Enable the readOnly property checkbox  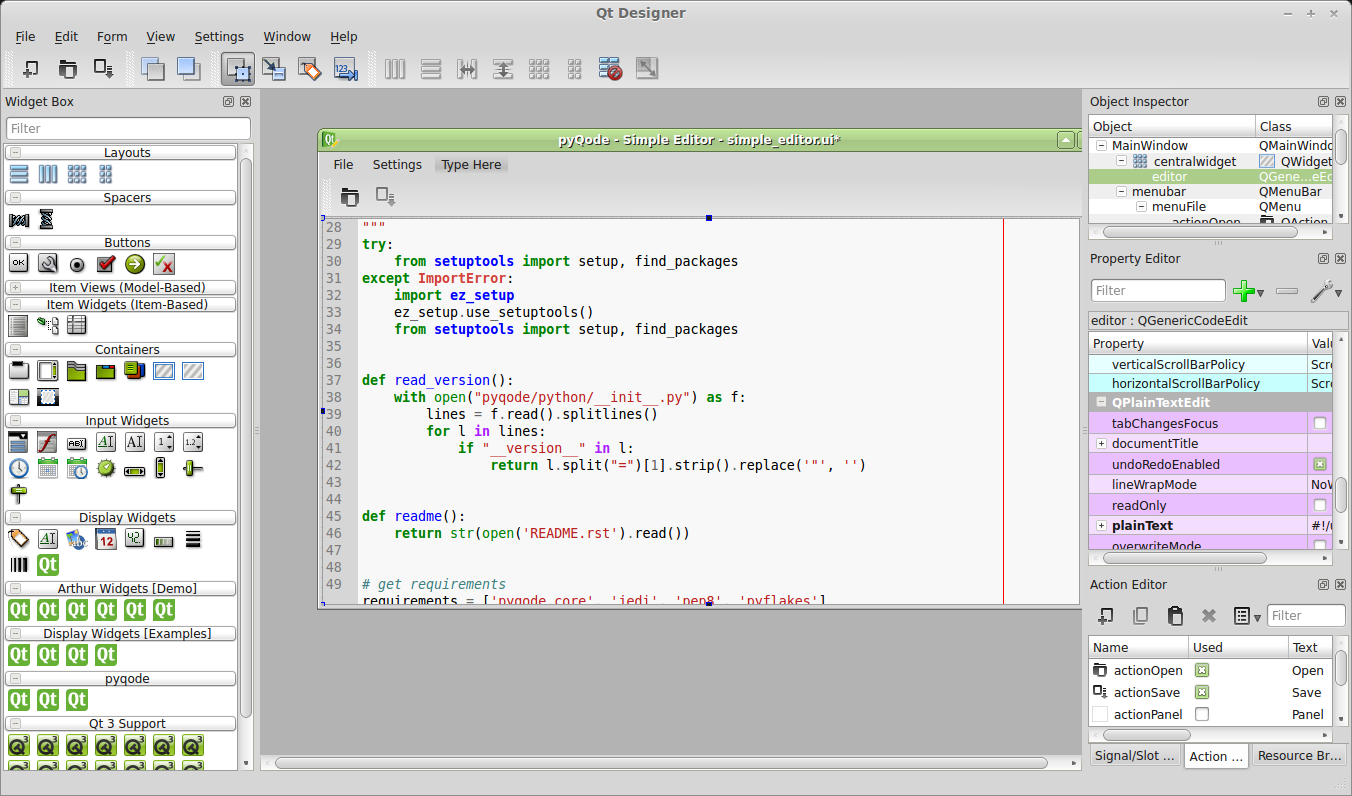1319,506
